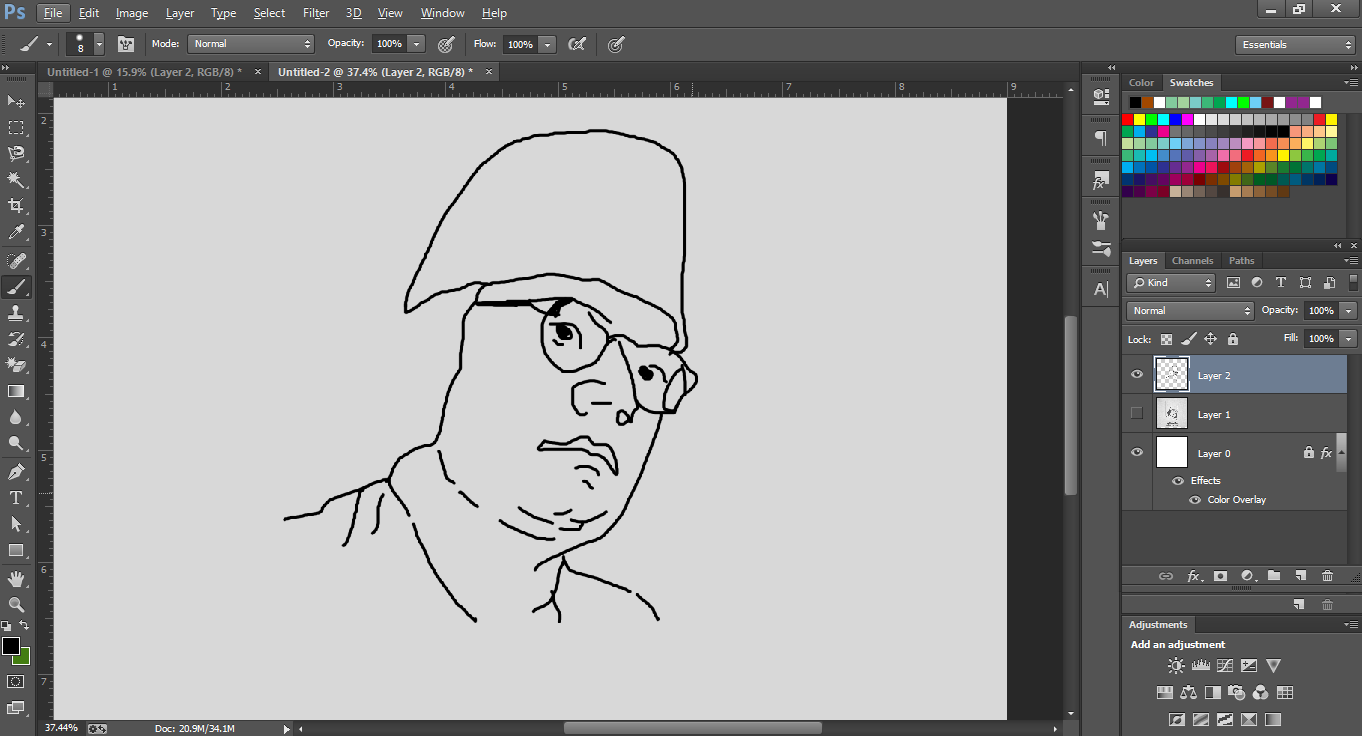Click Layer 2 thumbnail
The image size is (1362, 736).
coord(1171,375)
